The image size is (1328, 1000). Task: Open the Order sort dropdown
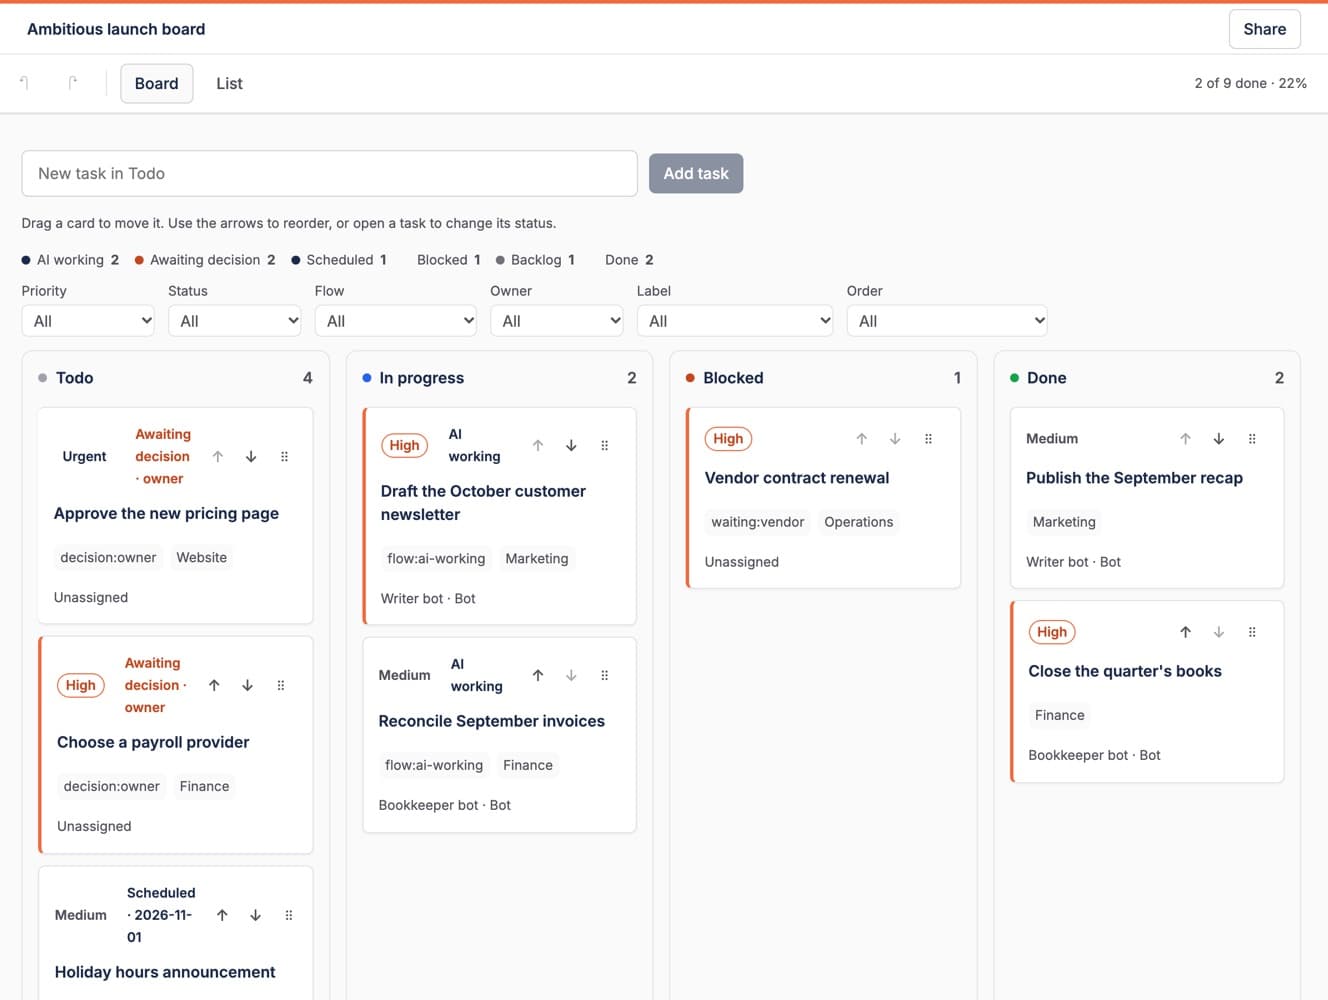click(x=947, y=321)
